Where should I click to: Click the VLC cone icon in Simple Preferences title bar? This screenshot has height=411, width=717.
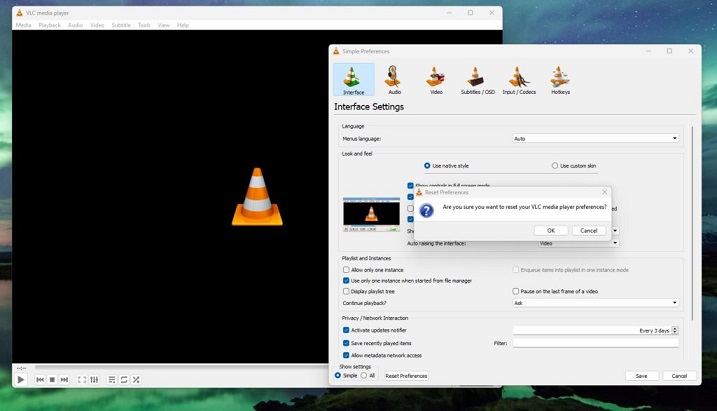[x=336, y=51]
